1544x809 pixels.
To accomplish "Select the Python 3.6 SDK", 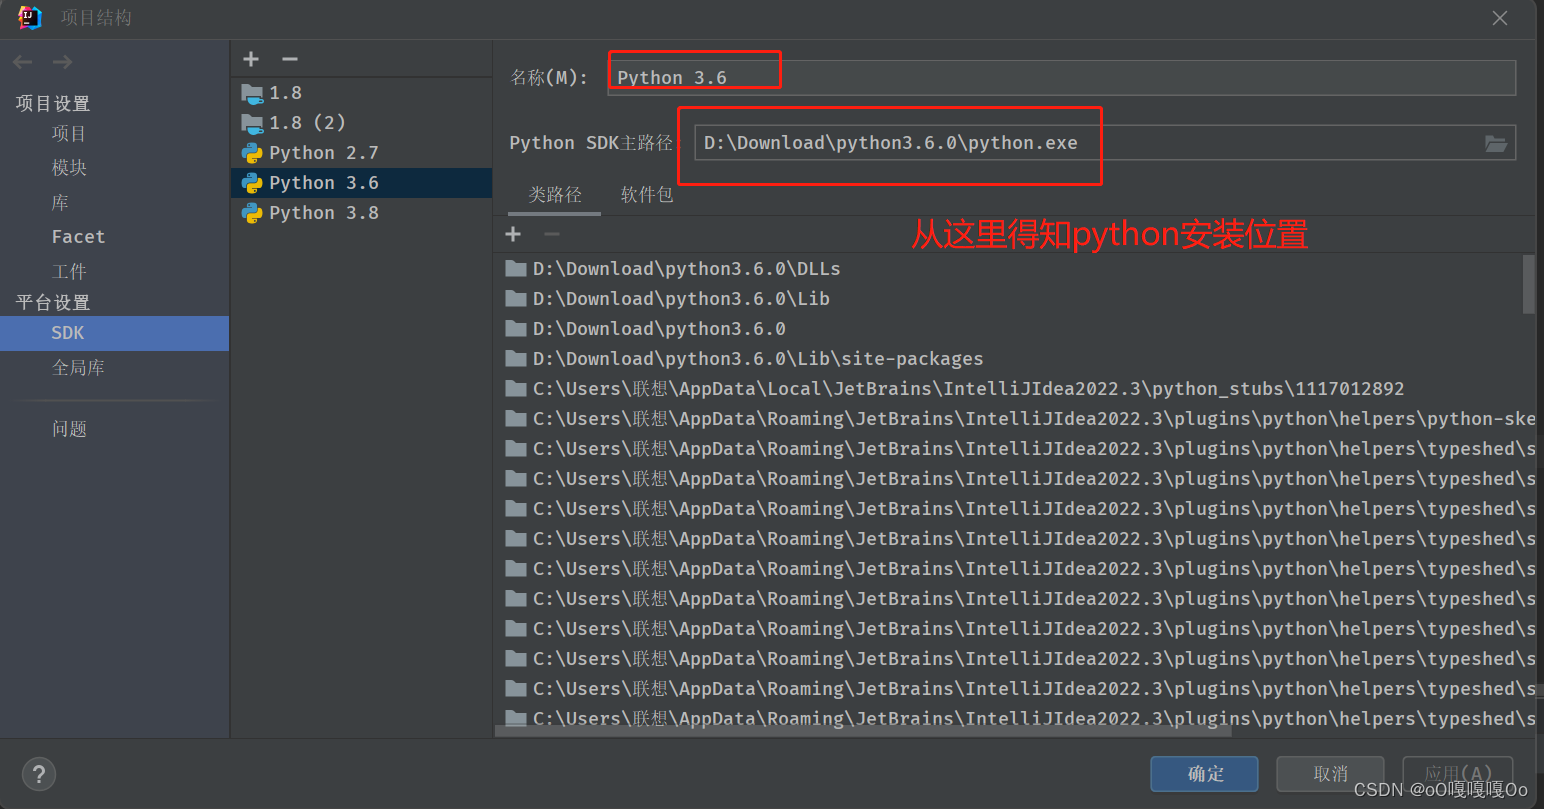I will (x=362, y=183).
